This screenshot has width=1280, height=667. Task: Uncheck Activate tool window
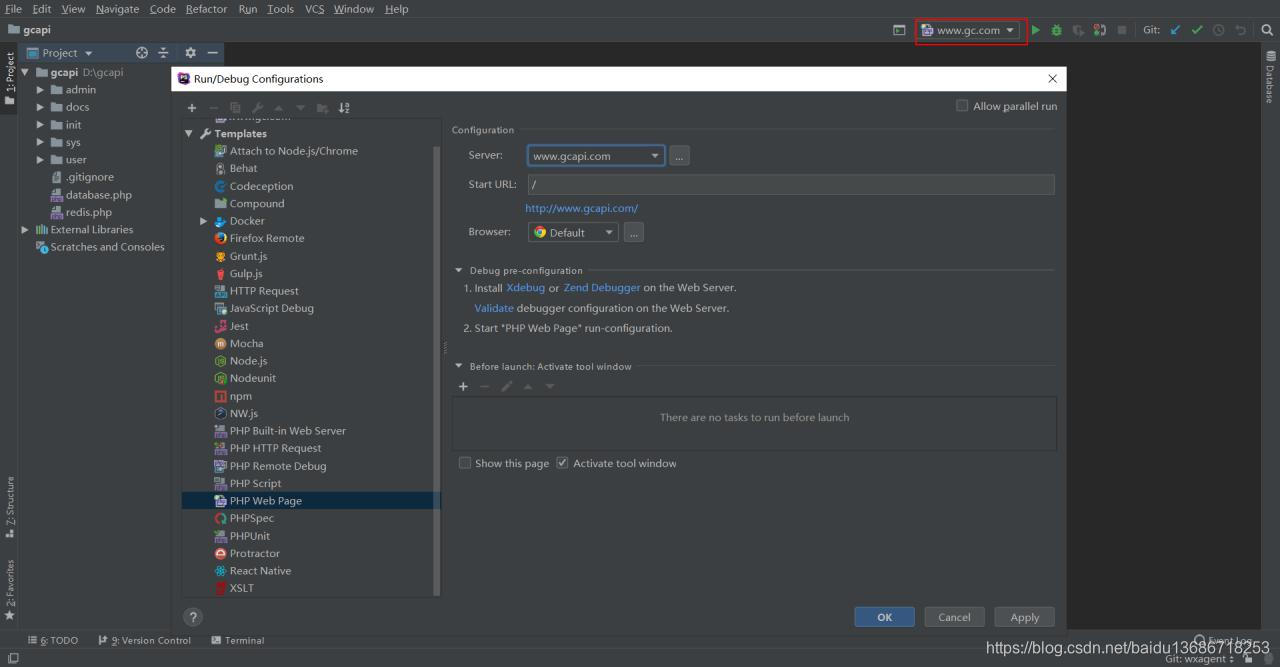tap(562, 463)
